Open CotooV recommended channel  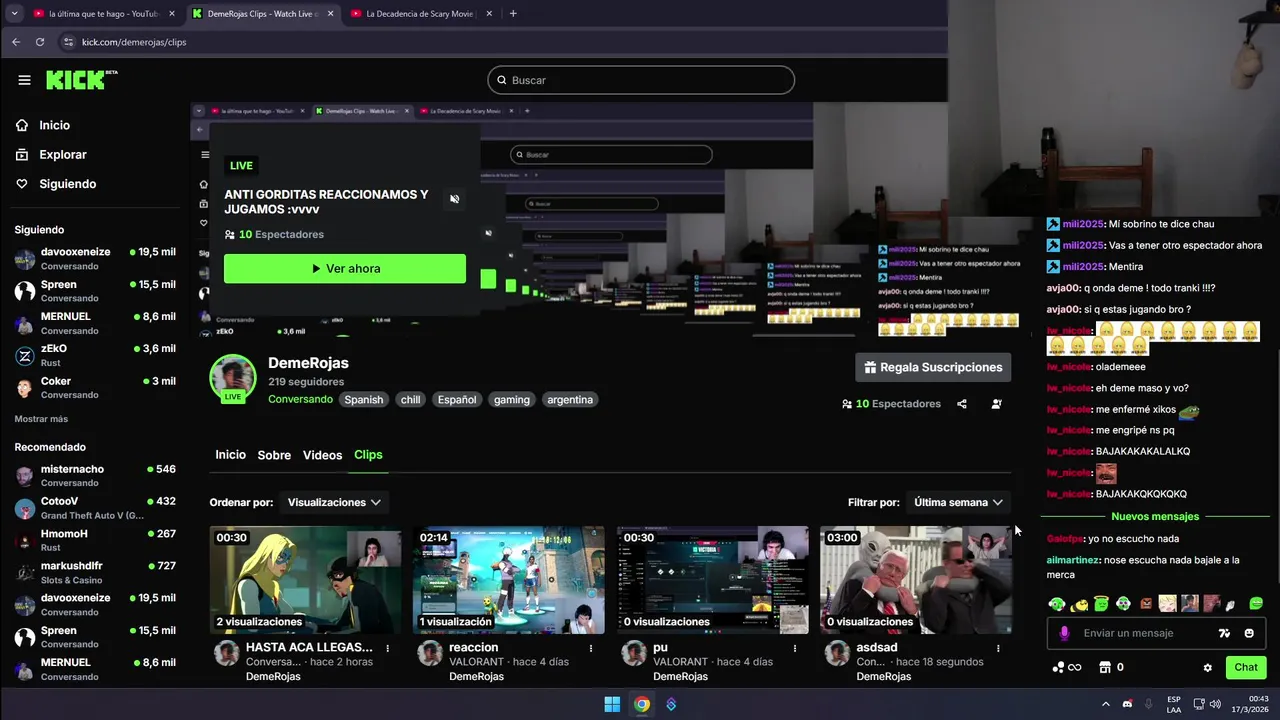click(95, 507)
